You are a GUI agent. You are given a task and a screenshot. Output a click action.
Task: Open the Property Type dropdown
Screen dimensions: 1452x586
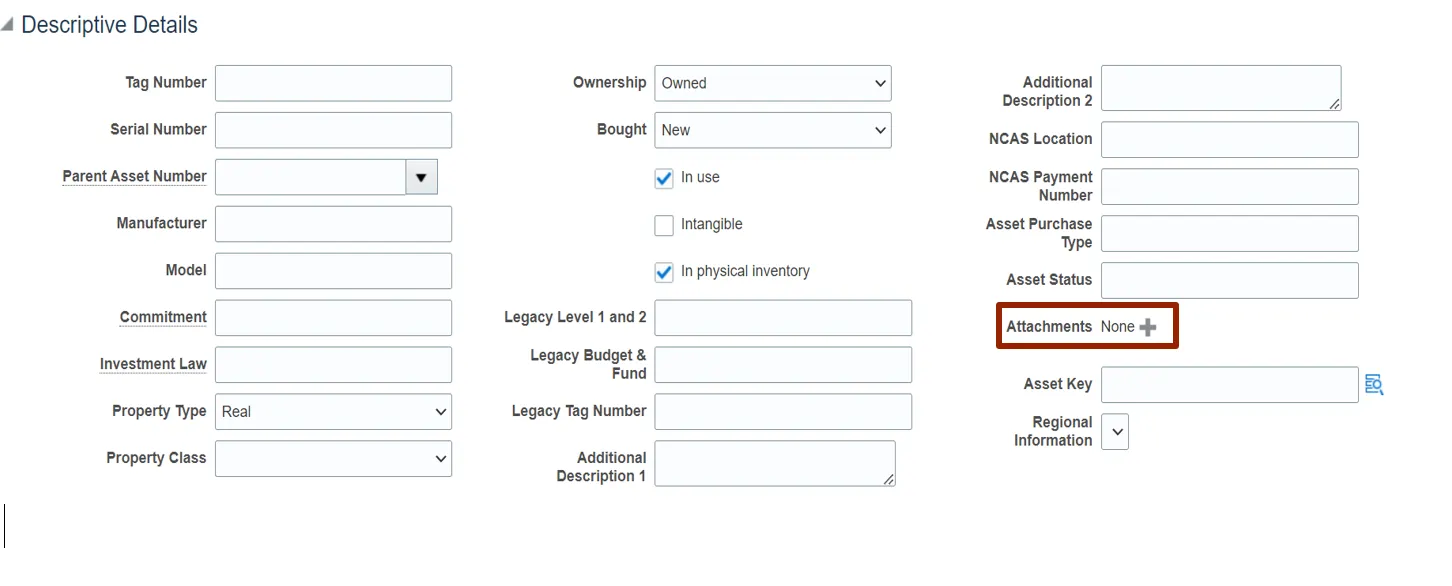pyautogui.click(x=333, y=412)
